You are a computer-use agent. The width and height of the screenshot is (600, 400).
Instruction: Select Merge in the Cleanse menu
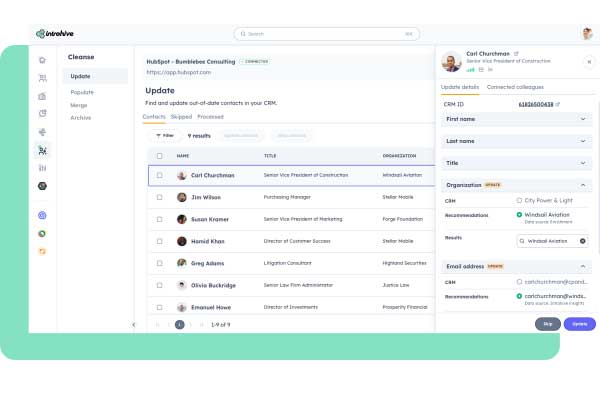coord(79,105)
